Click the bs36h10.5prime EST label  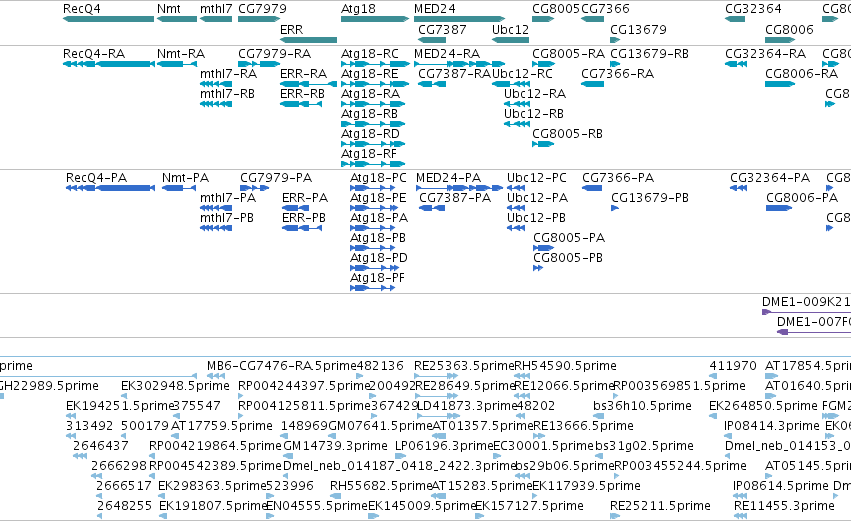[x=643, y=406]
